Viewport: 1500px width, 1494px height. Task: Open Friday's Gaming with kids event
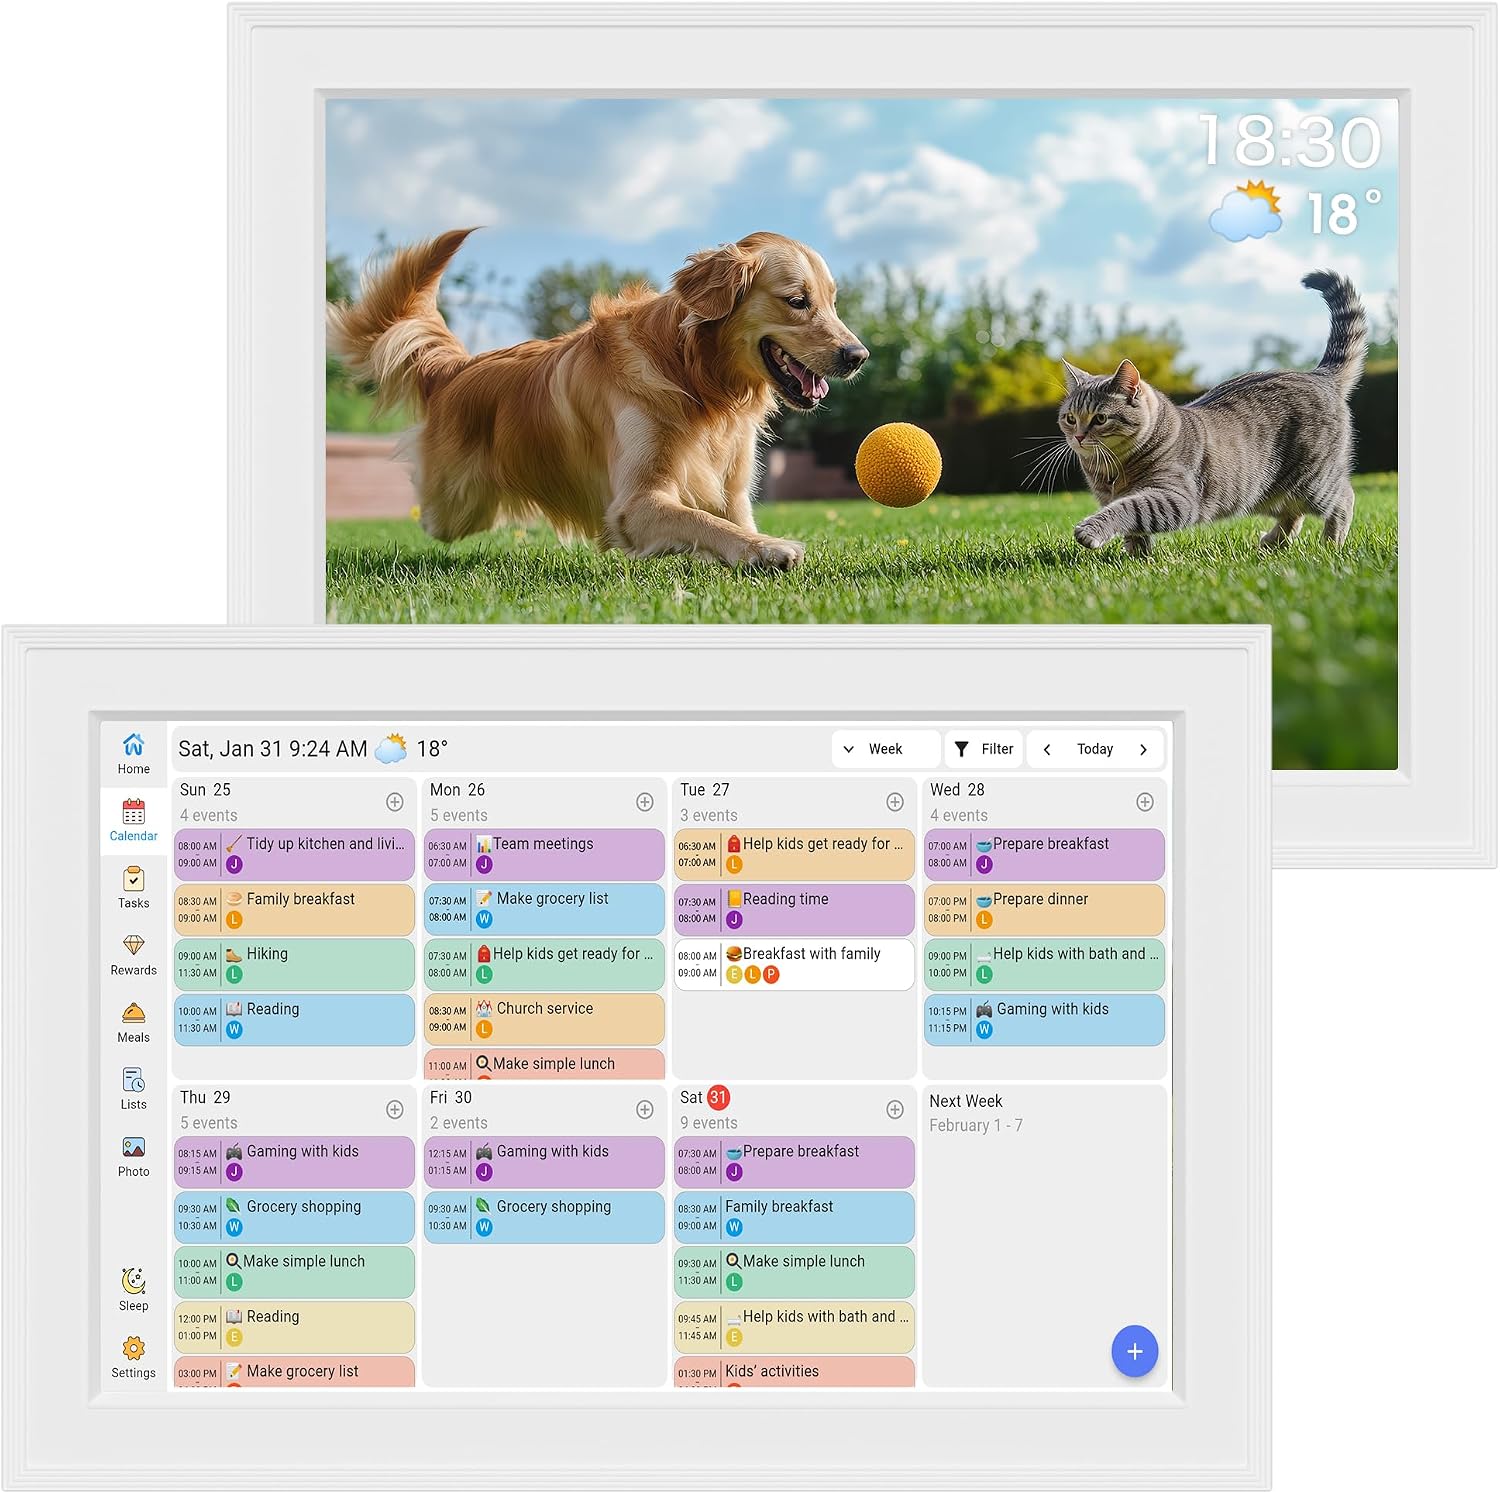(x=544, y=1162)
